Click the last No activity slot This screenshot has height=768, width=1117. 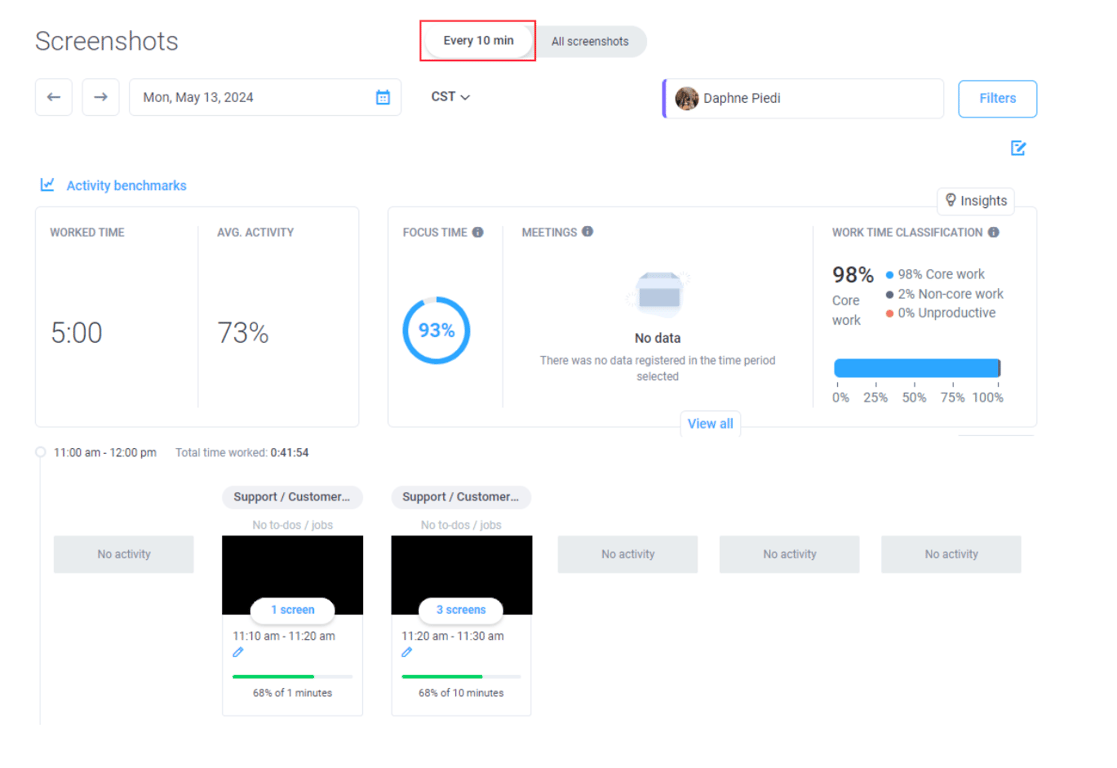coord(951,554)
